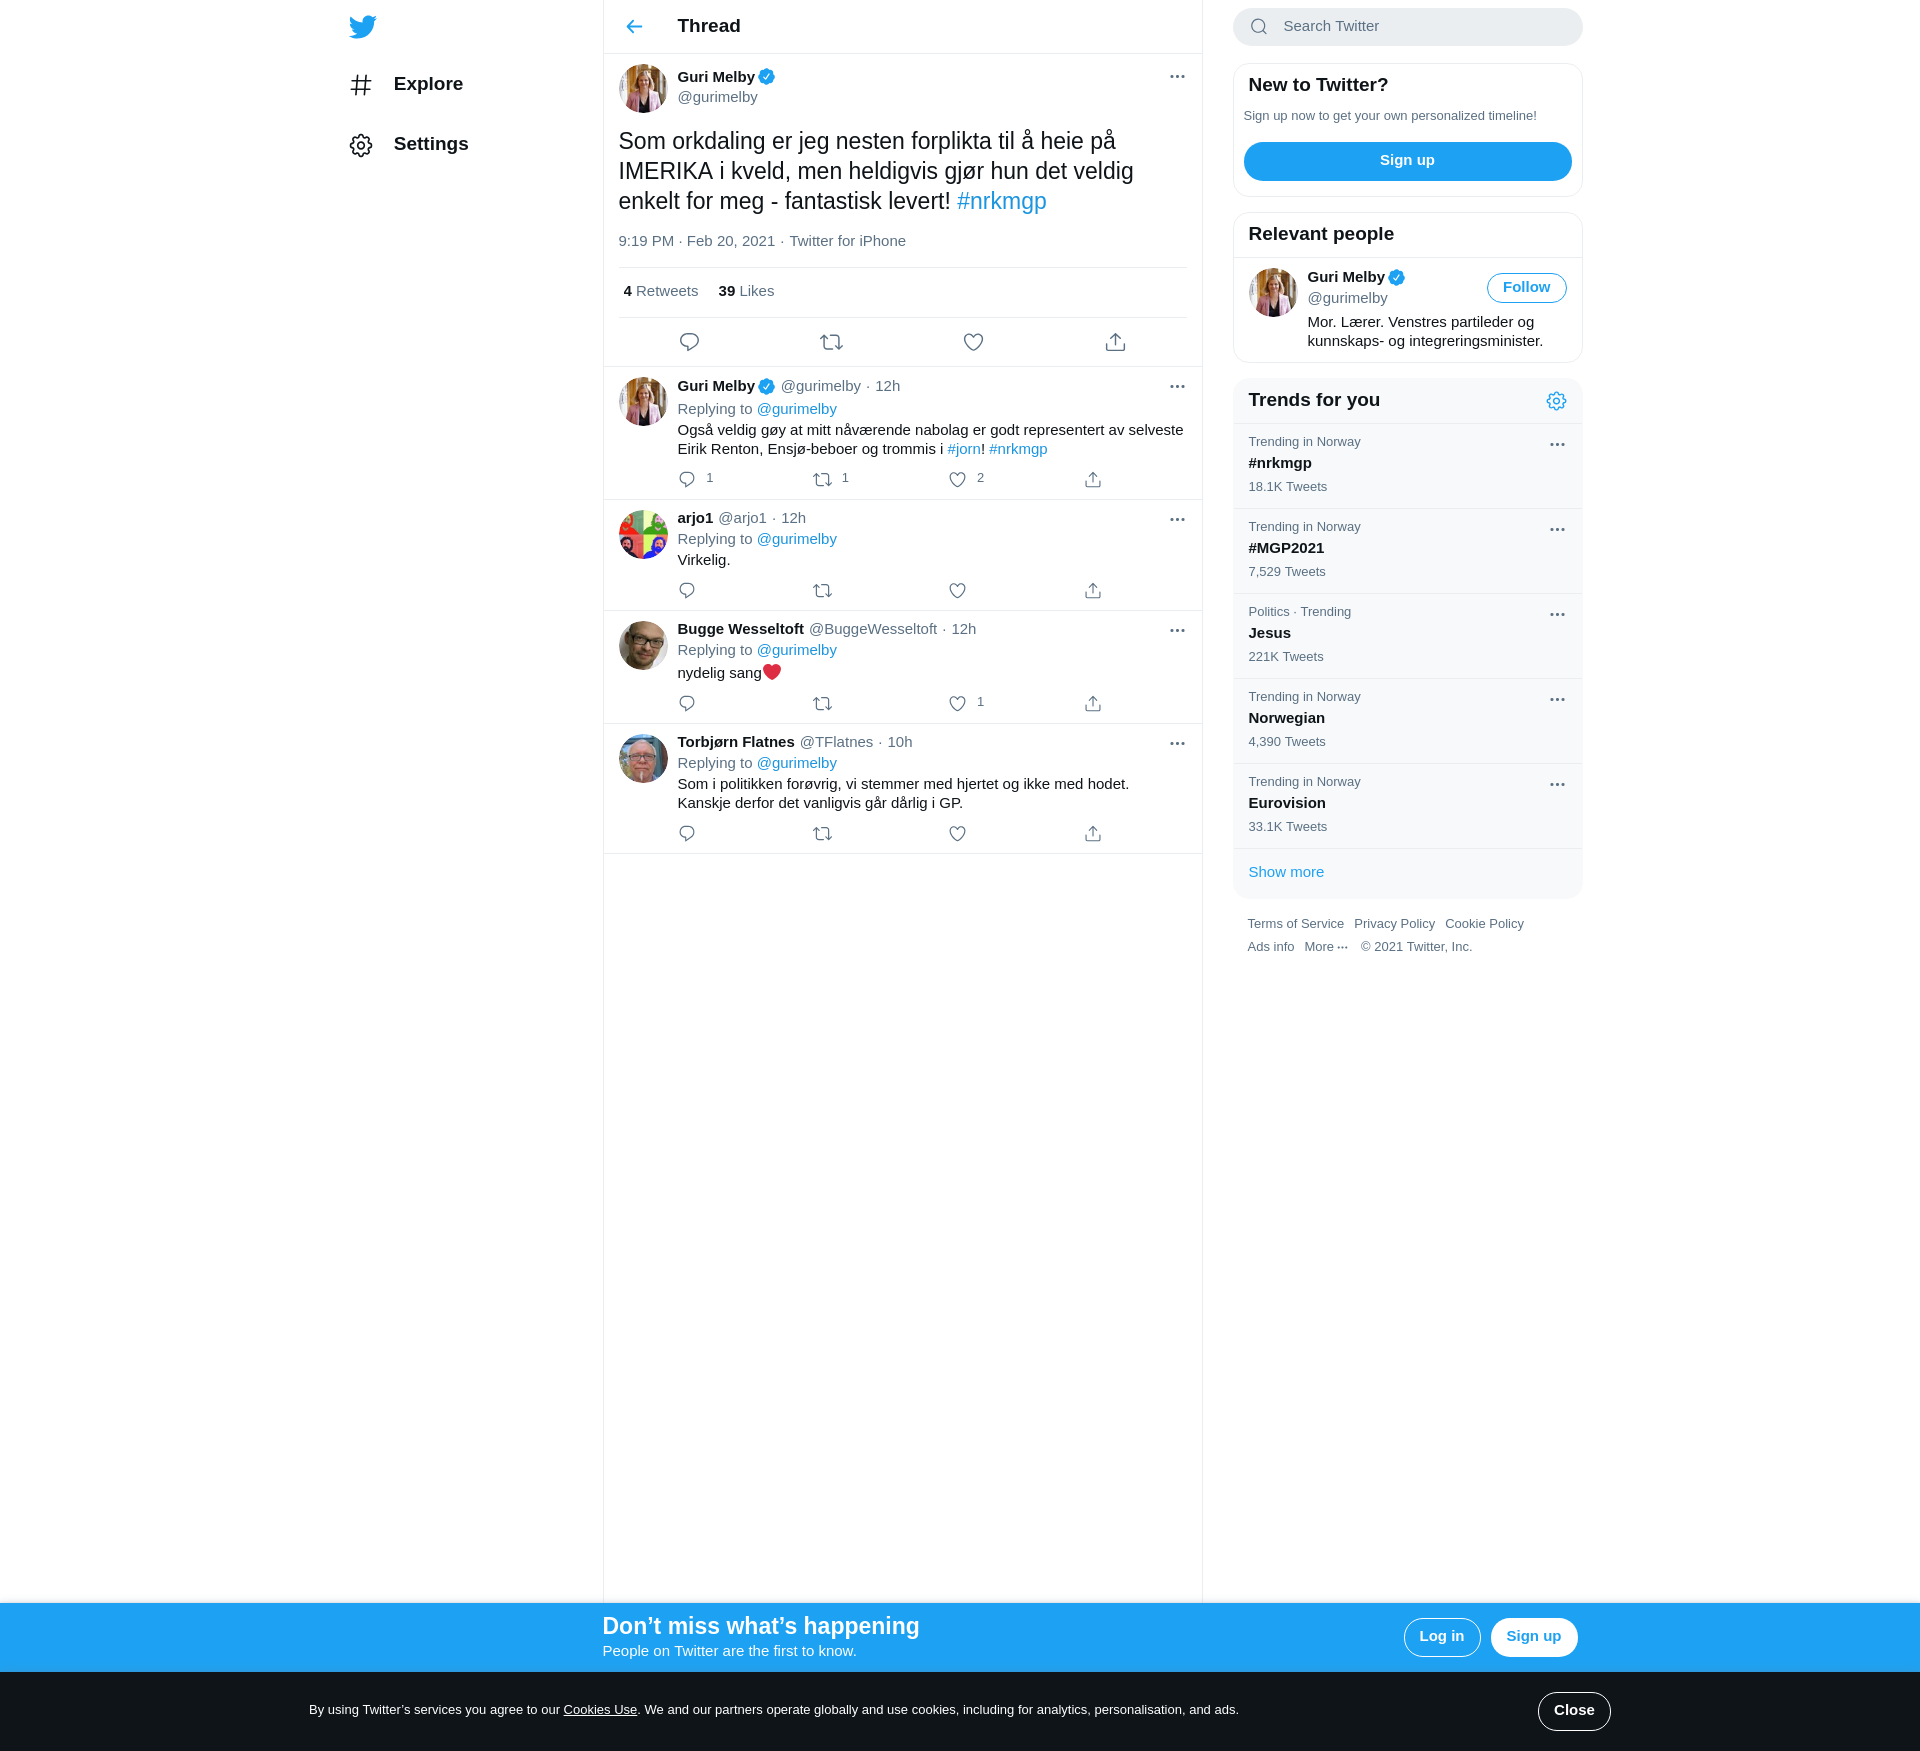Click the Search Twitter field
This screenshot has width=1920, height=1751.
pos(1407,27)
